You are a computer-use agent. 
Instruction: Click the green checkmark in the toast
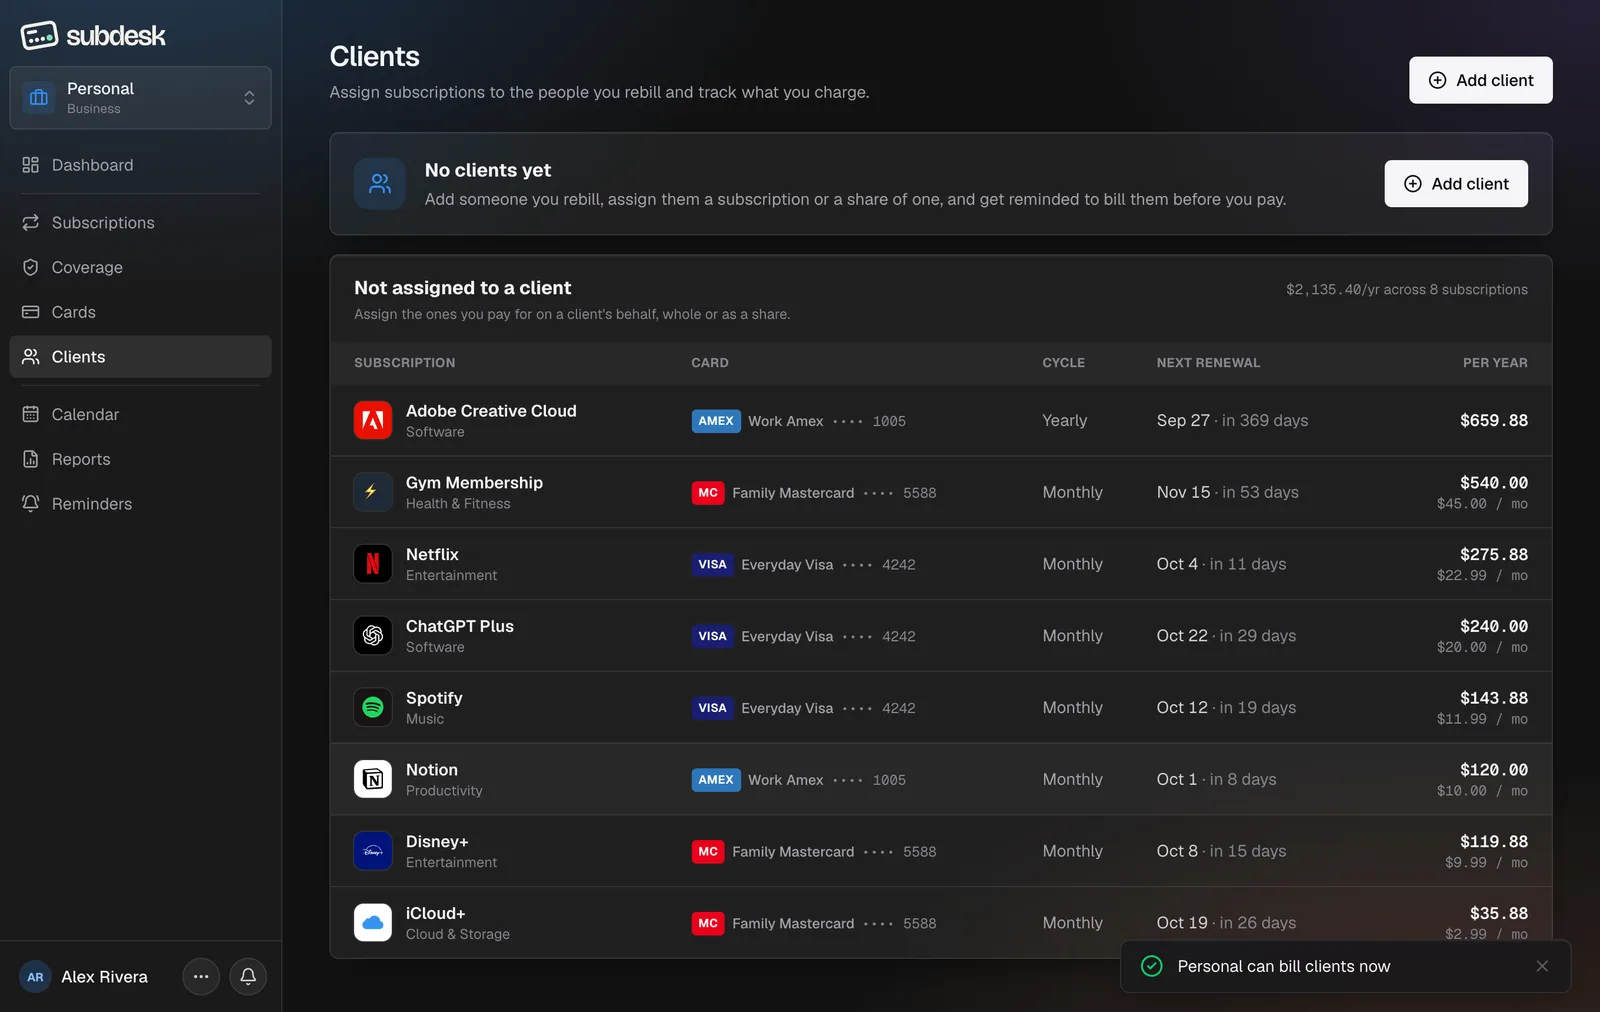pyautogui.click(x=1152, y=966)
